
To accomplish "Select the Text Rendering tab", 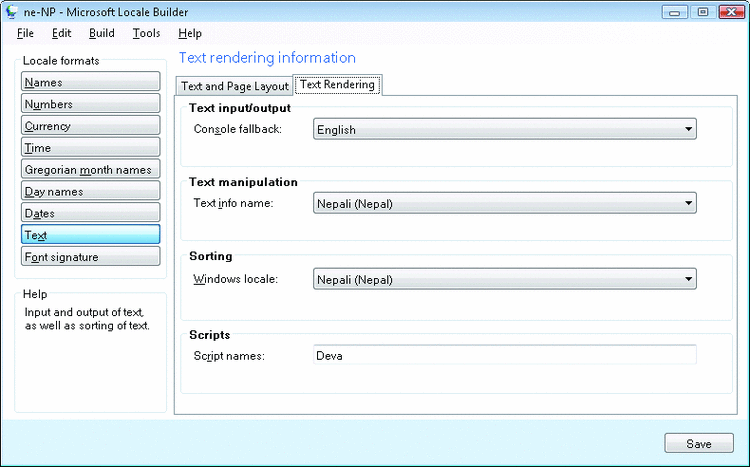I will point(337,85).
